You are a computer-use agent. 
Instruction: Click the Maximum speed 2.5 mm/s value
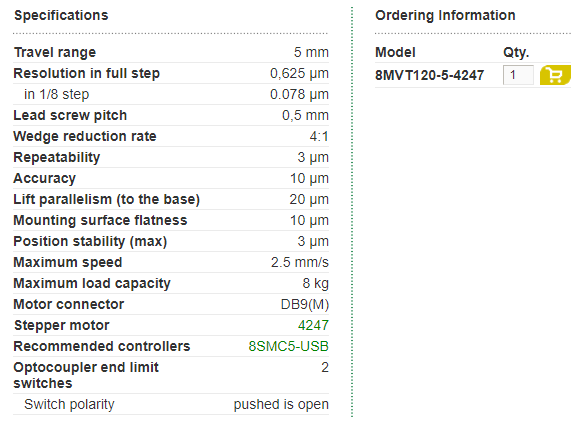[300, 262]
